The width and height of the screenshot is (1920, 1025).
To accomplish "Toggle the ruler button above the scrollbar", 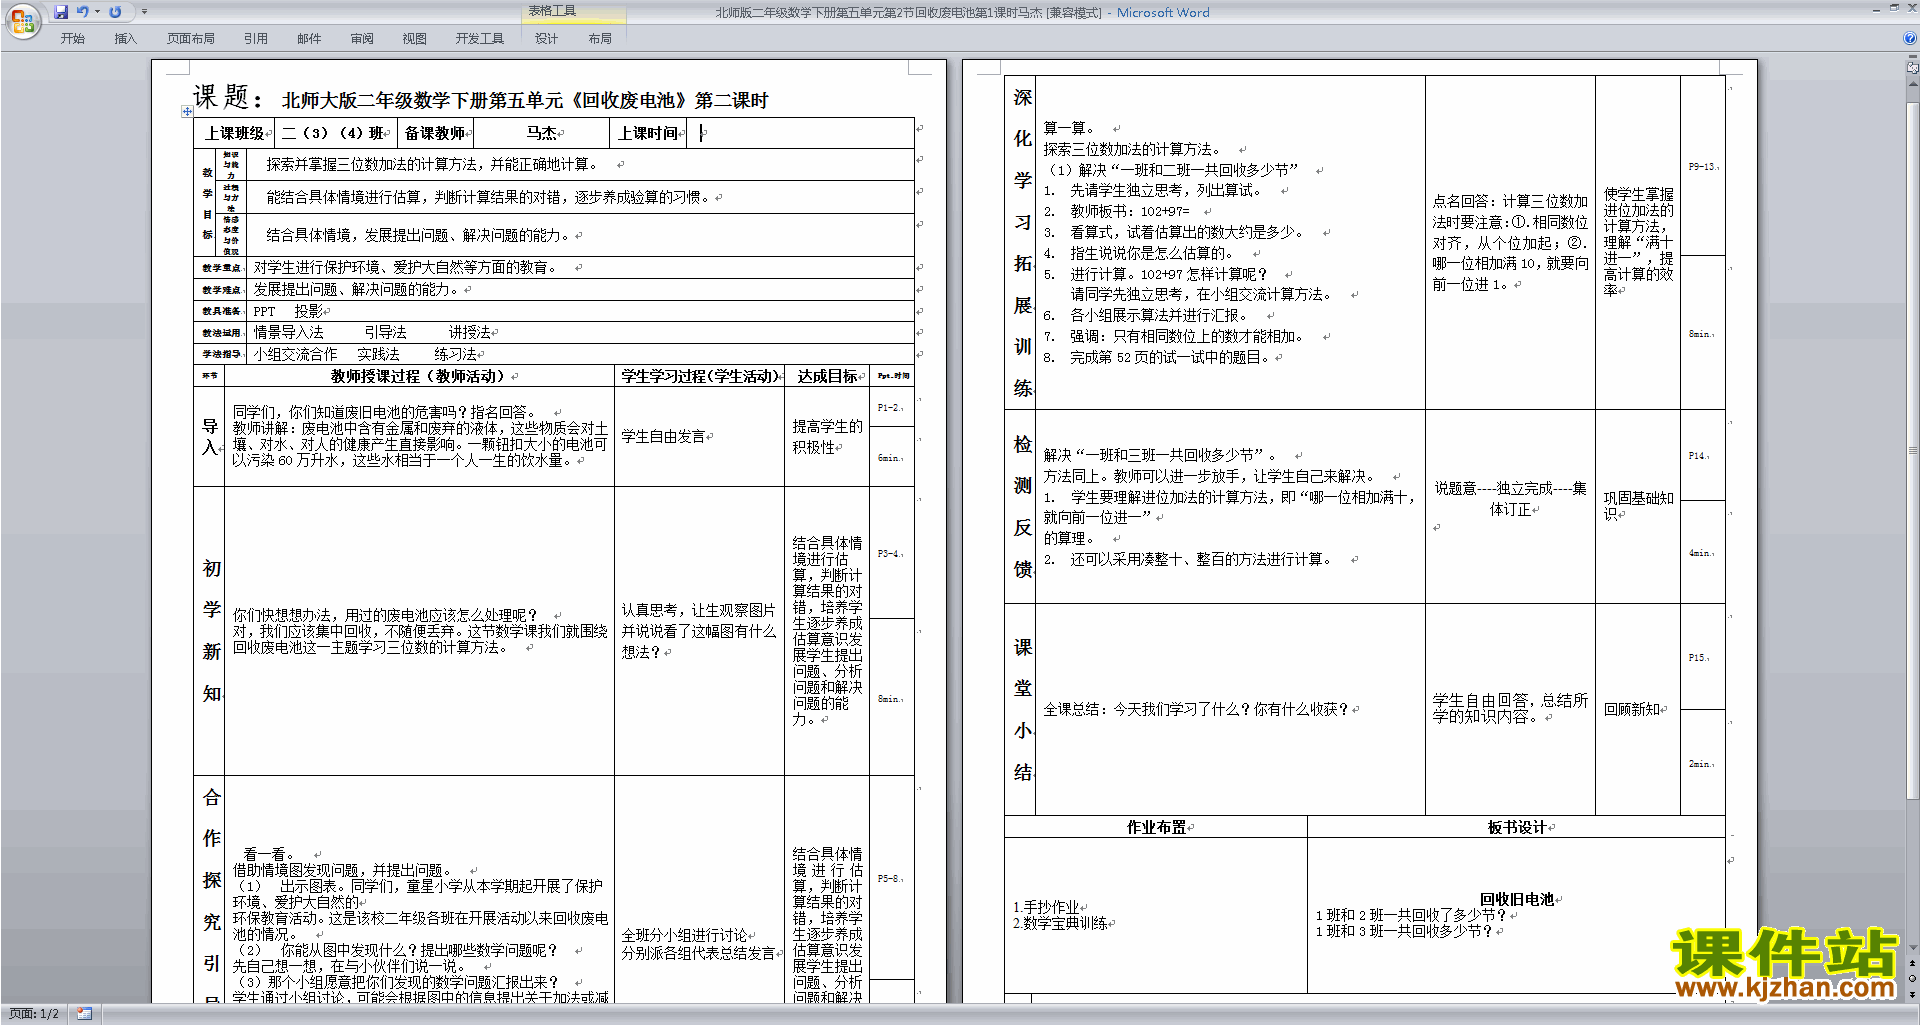I will [1913, 68].
